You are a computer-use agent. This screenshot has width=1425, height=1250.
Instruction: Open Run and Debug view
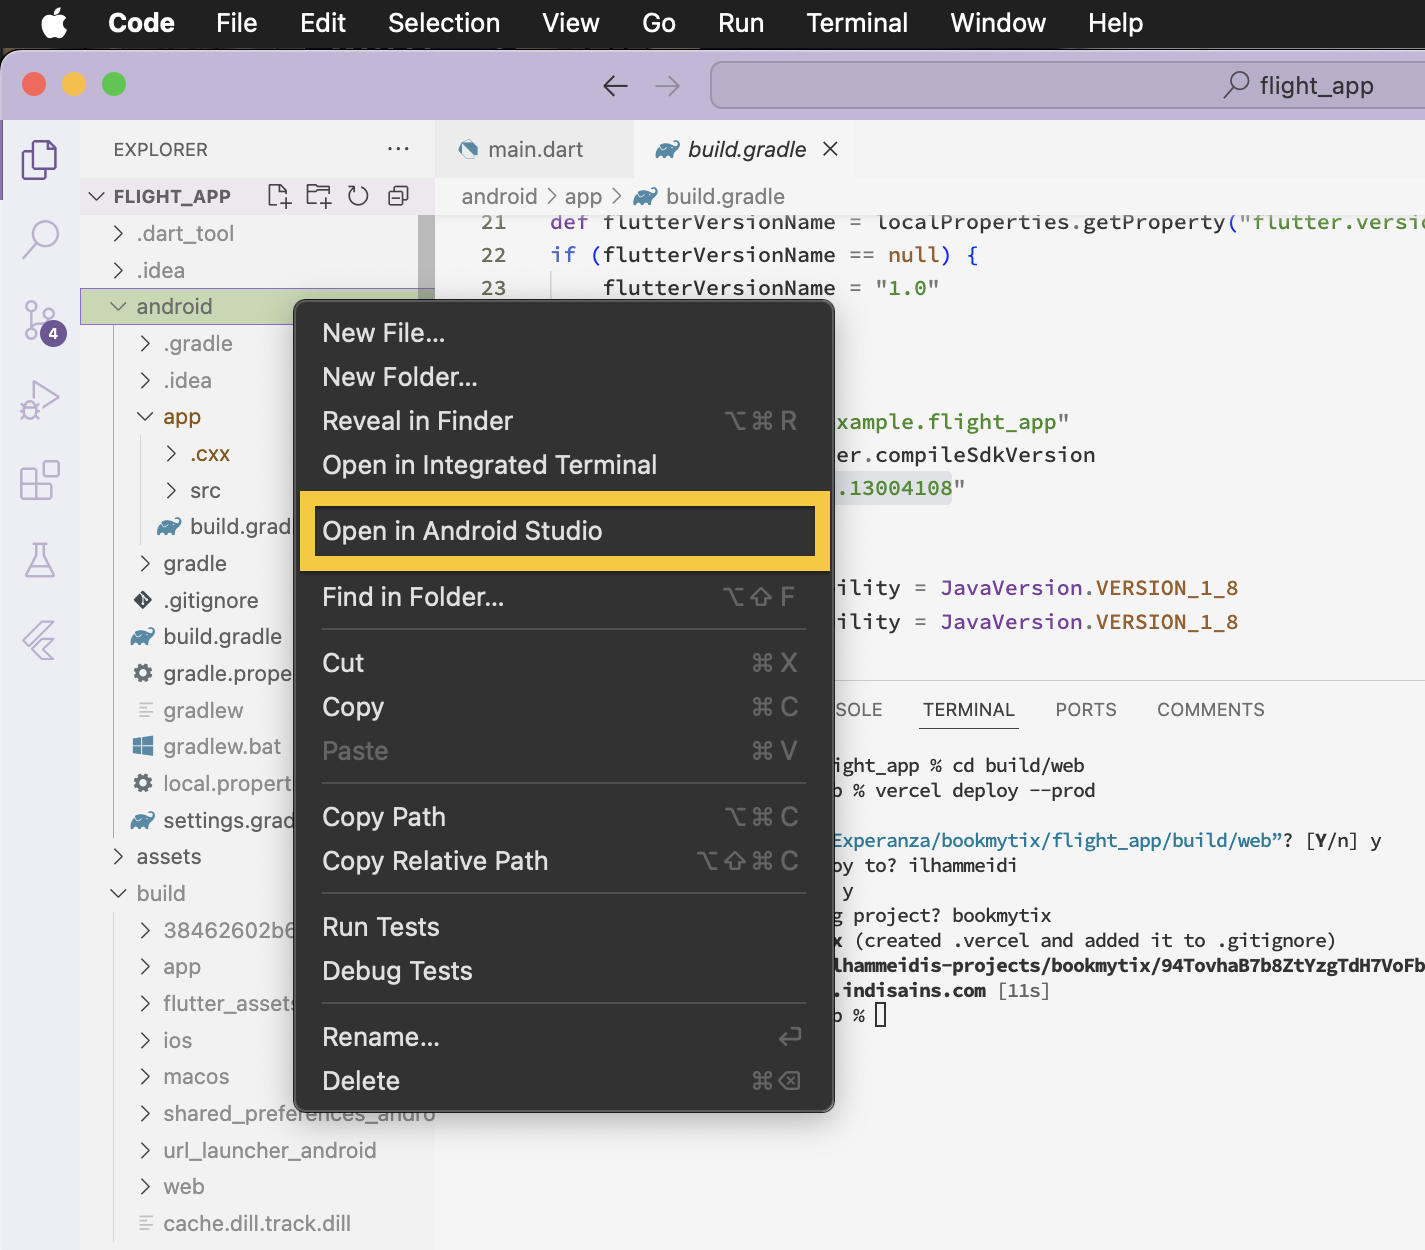click(x=40, y=400)
